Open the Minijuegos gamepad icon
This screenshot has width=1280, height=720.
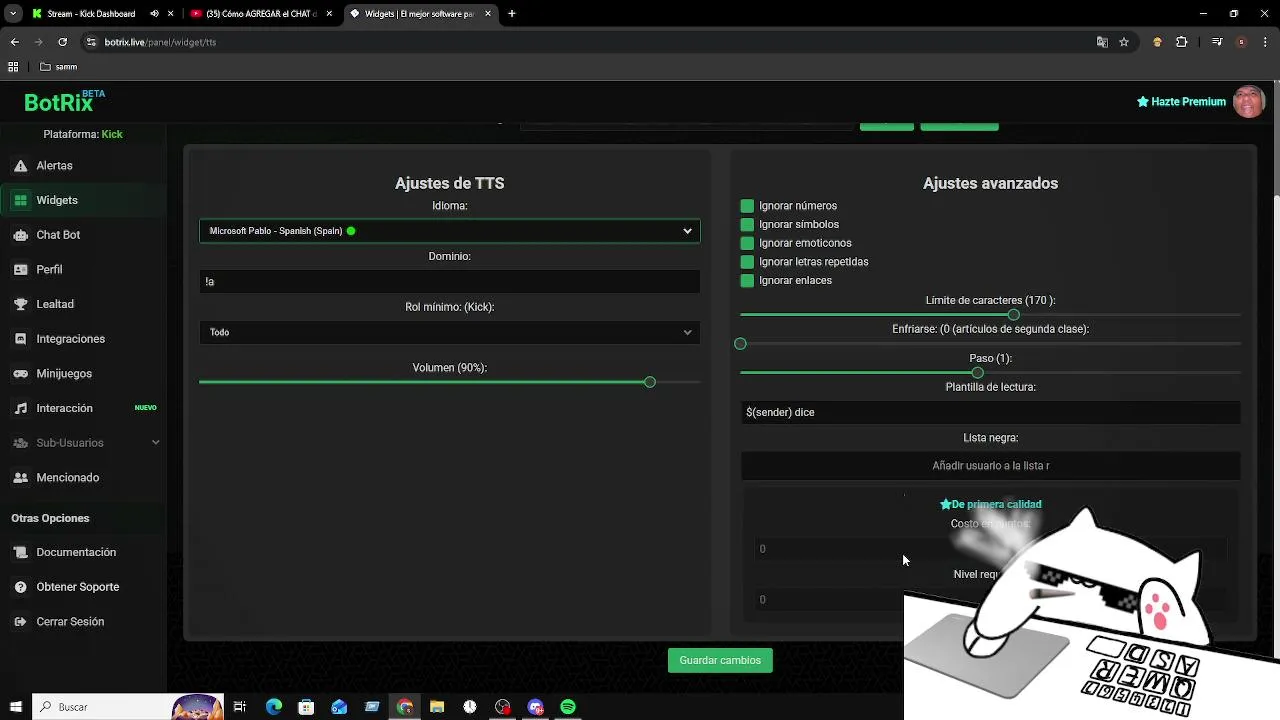point(20,374)
